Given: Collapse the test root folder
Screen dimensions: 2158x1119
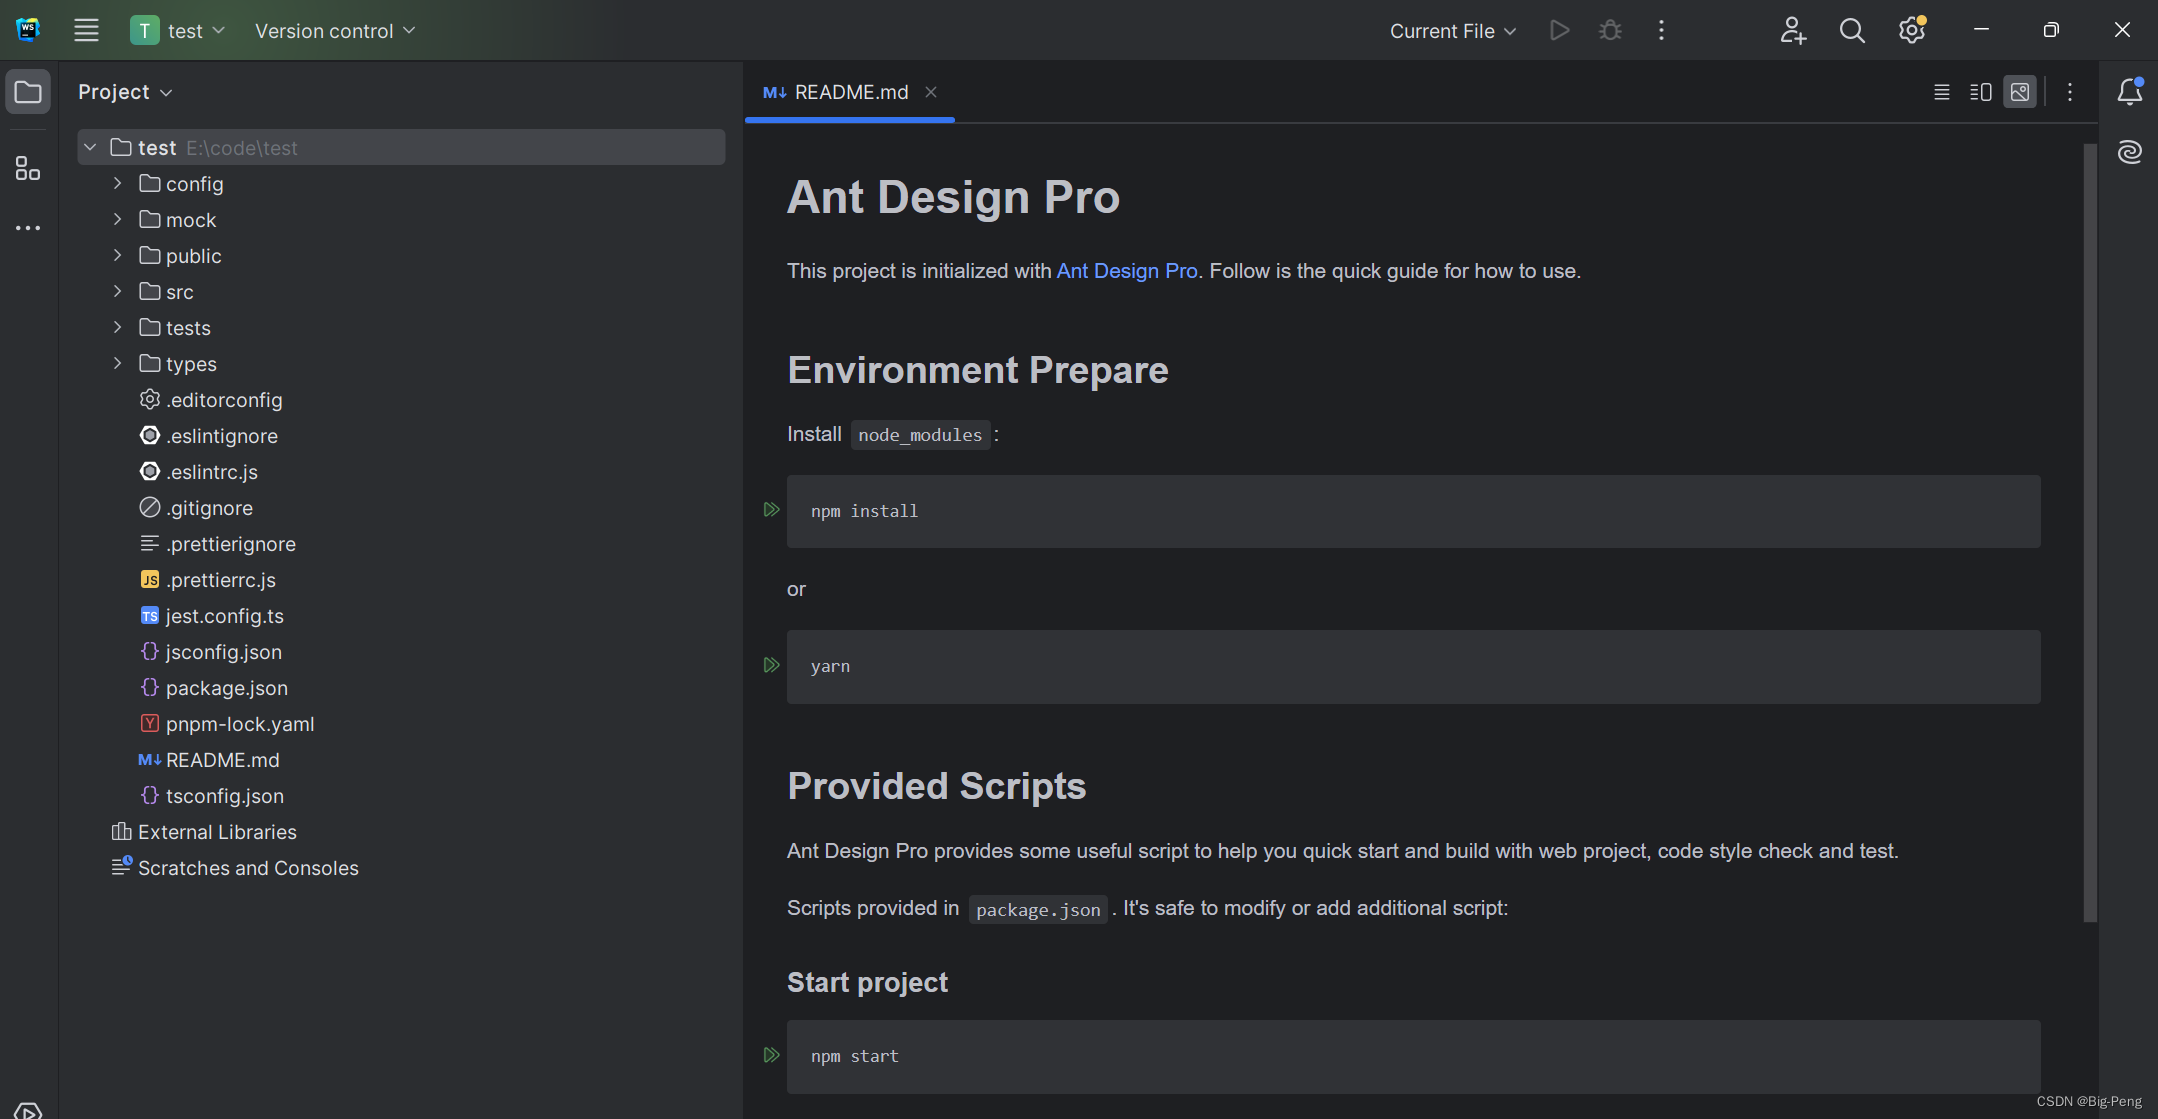Looking at the screenshot, I should click(90, 148).
